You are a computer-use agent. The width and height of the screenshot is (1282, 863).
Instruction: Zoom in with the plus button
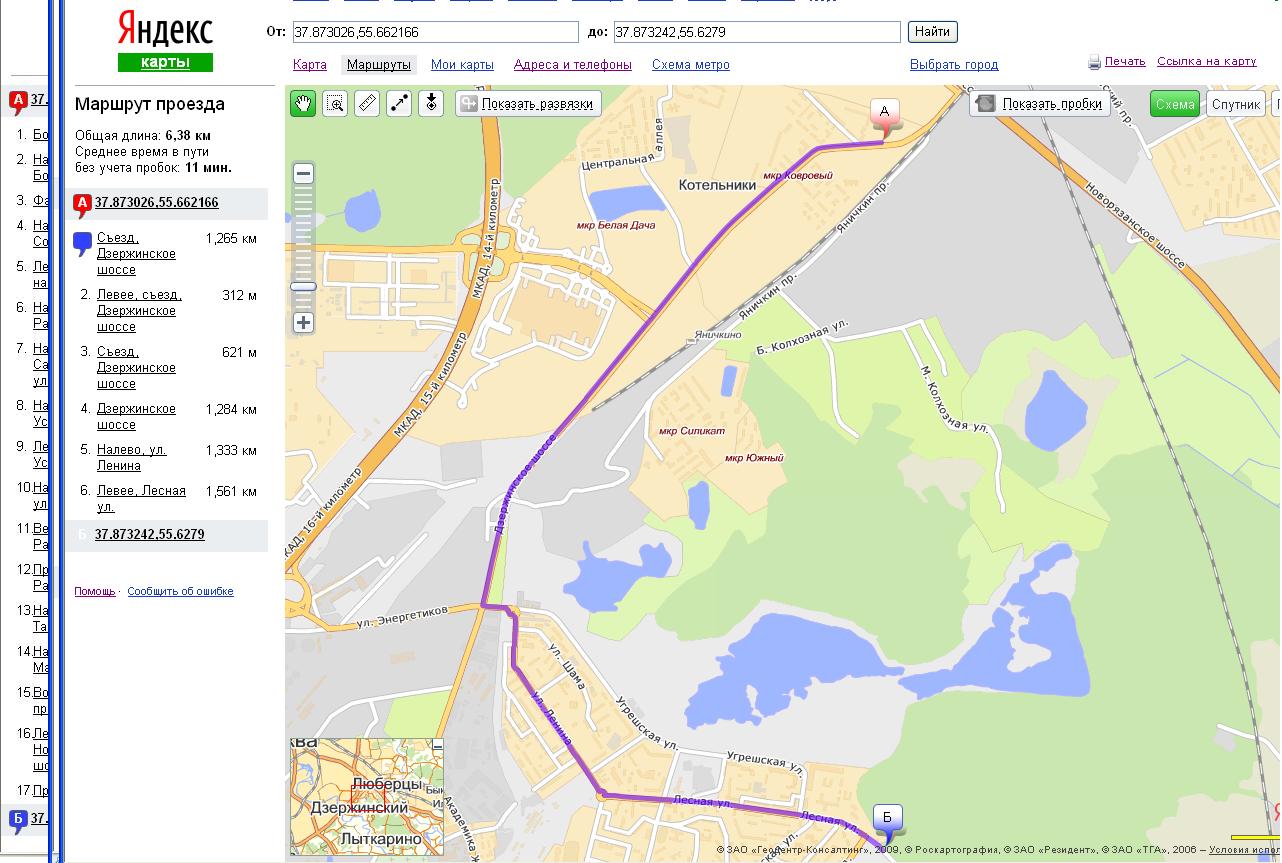coord(304,323)
